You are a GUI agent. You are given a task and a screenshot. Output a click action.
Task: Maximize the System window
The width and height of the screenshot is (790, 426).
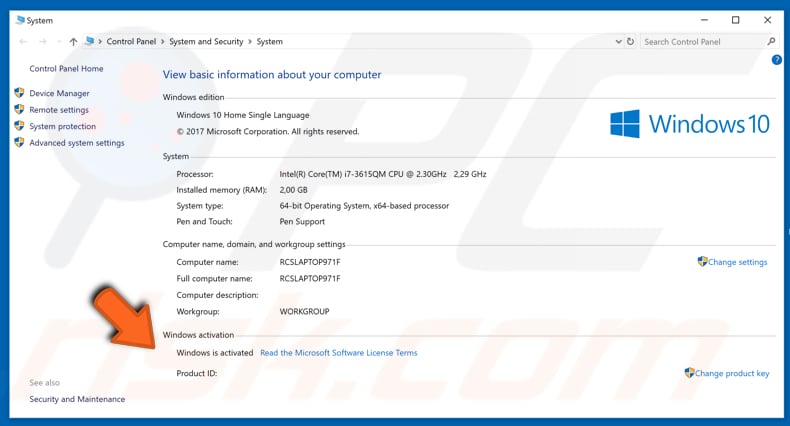coord(736,20)
